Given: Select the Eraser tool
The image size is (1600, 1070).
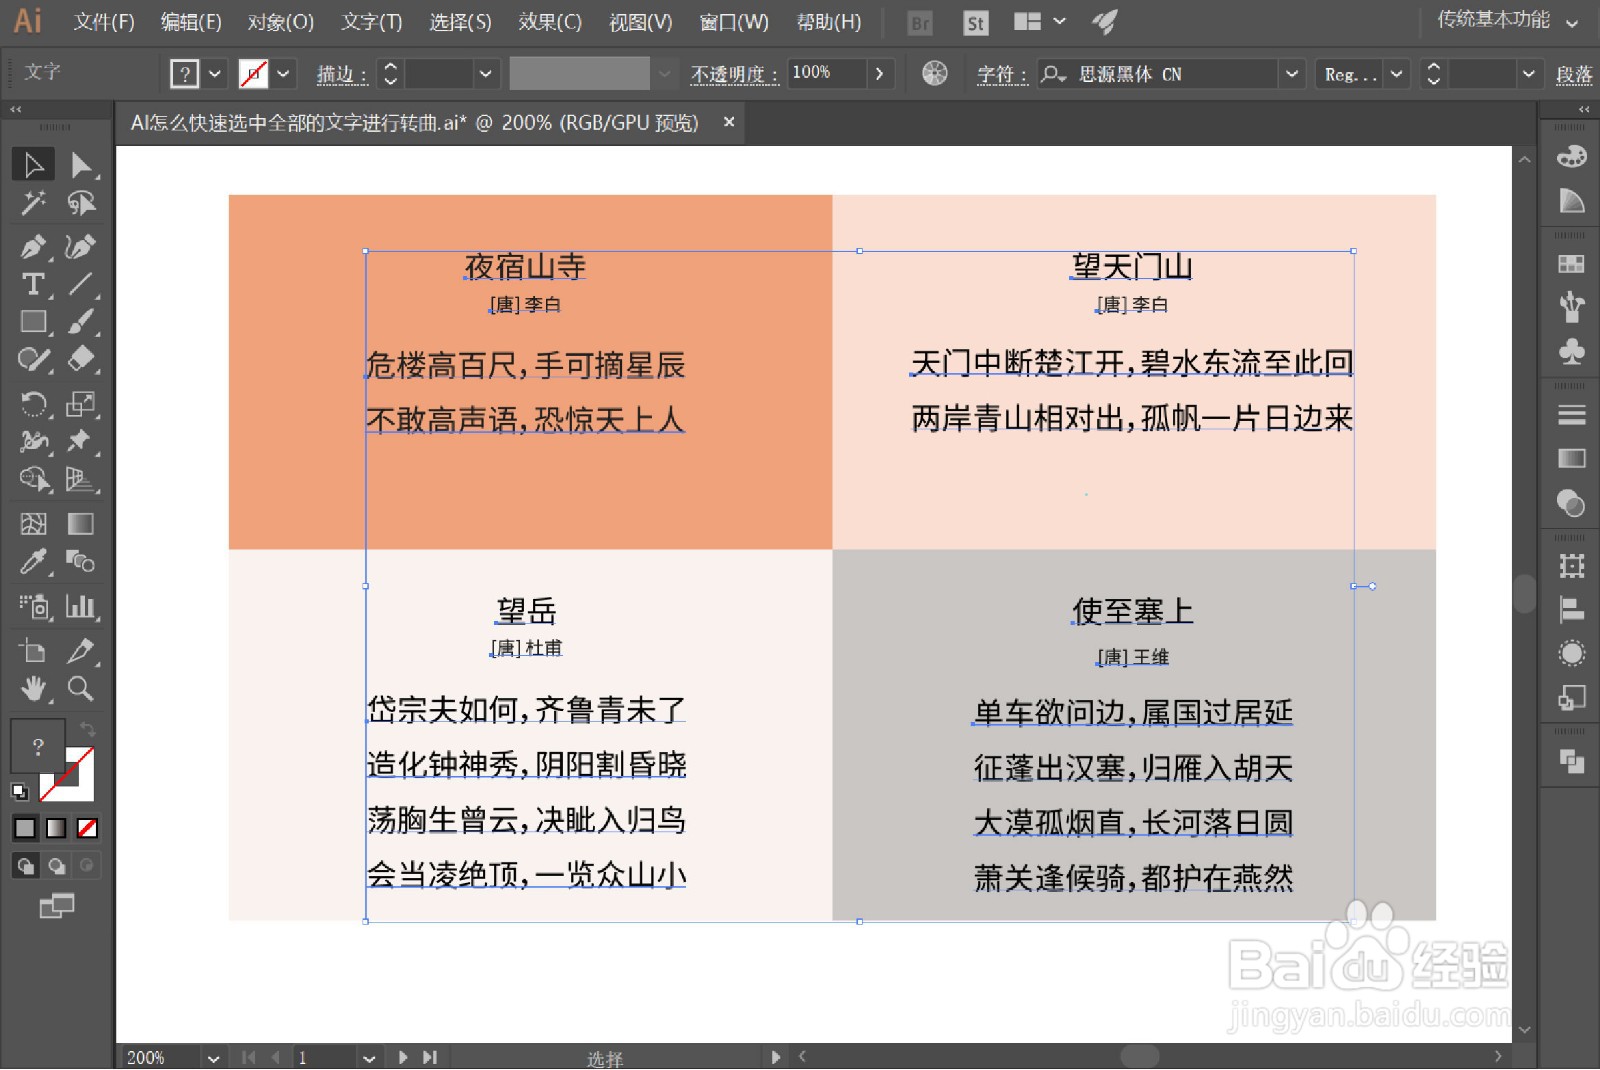Looking at the screenshot, I should [x=81, y=359].
